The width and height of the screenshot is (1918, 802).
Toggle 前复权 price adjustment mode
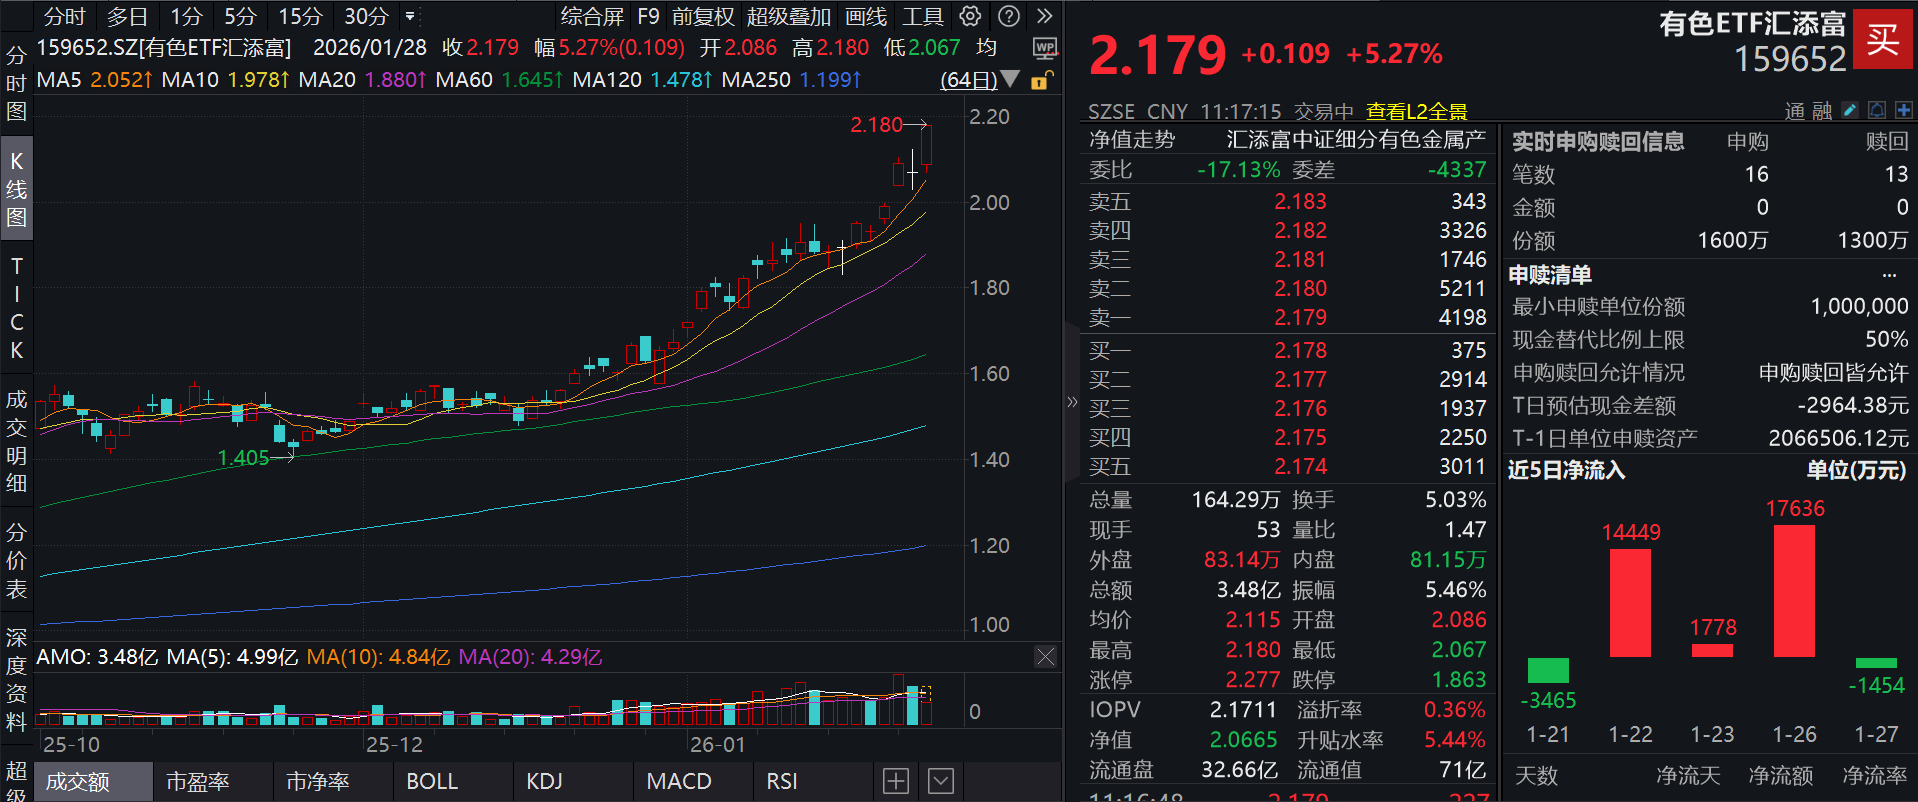tap(703, 16)
